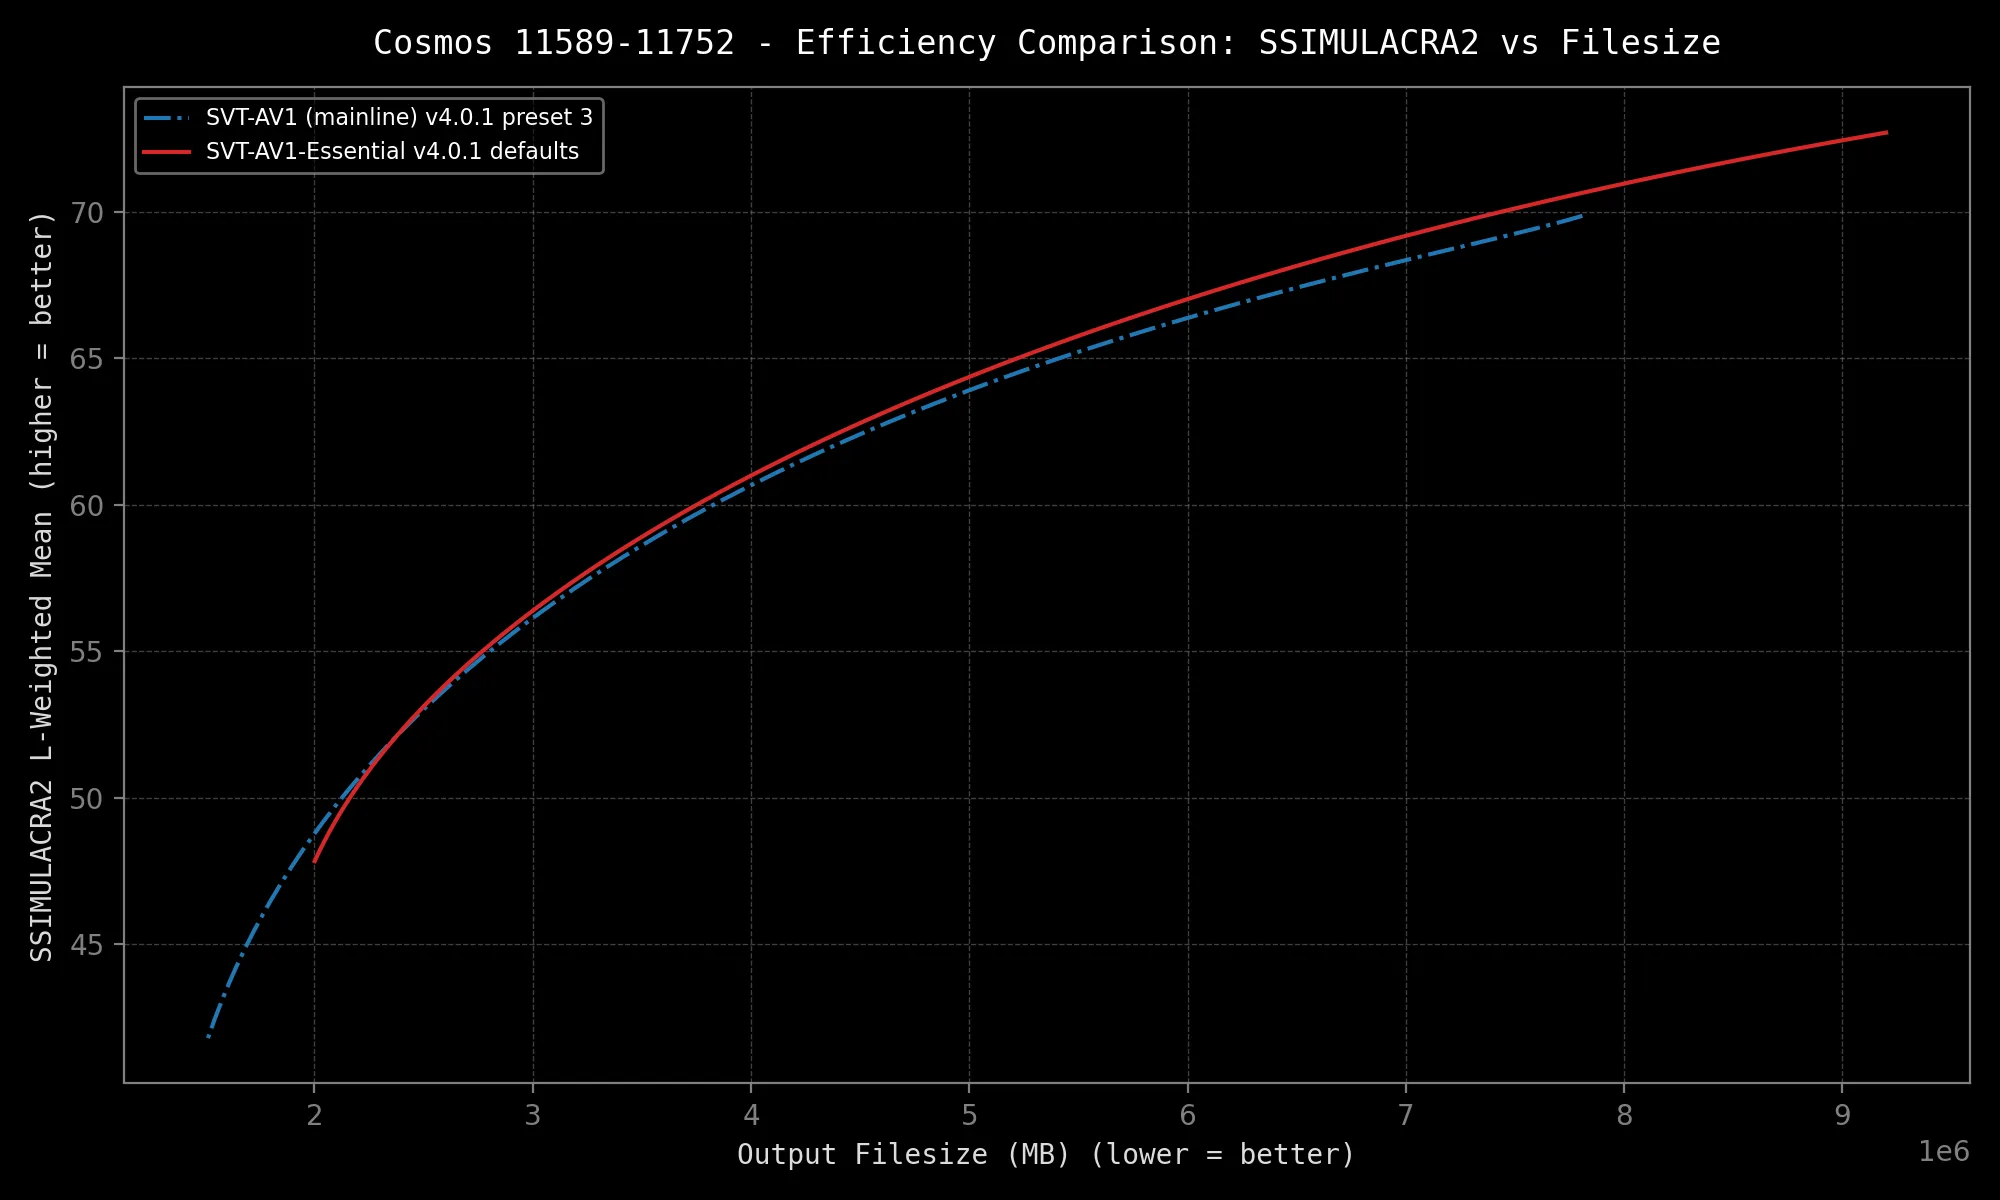Click the x-axis label Output Filesize

1046,1155
